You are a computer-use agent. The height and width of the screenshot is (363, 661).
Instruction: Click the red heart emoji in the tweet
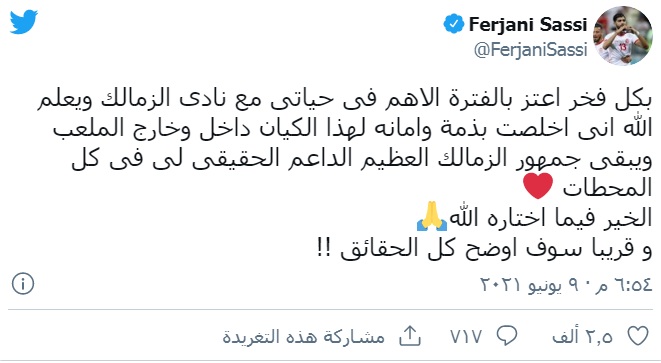coord(538,186)
